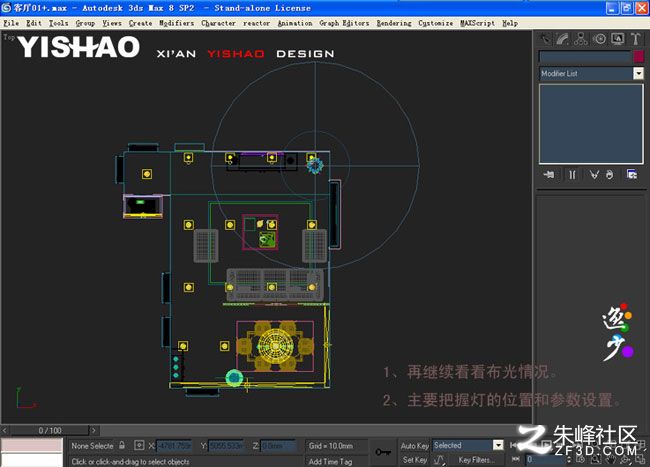This screenshot has width=650, height=467.
Task: Step time slider forward with right arrow
Action: (x=94, y=430)
